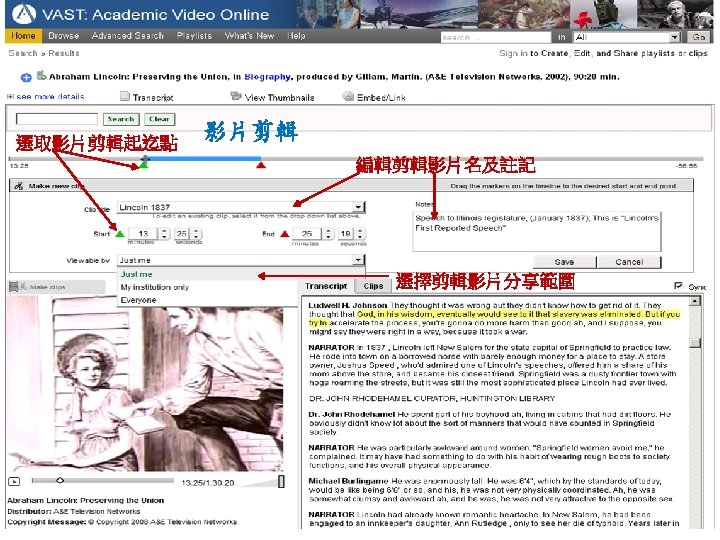The width and height of the screenshot is (720, 540).
Task: Select My institution only option
Action: pyautogui.click(x=155, y=287)
